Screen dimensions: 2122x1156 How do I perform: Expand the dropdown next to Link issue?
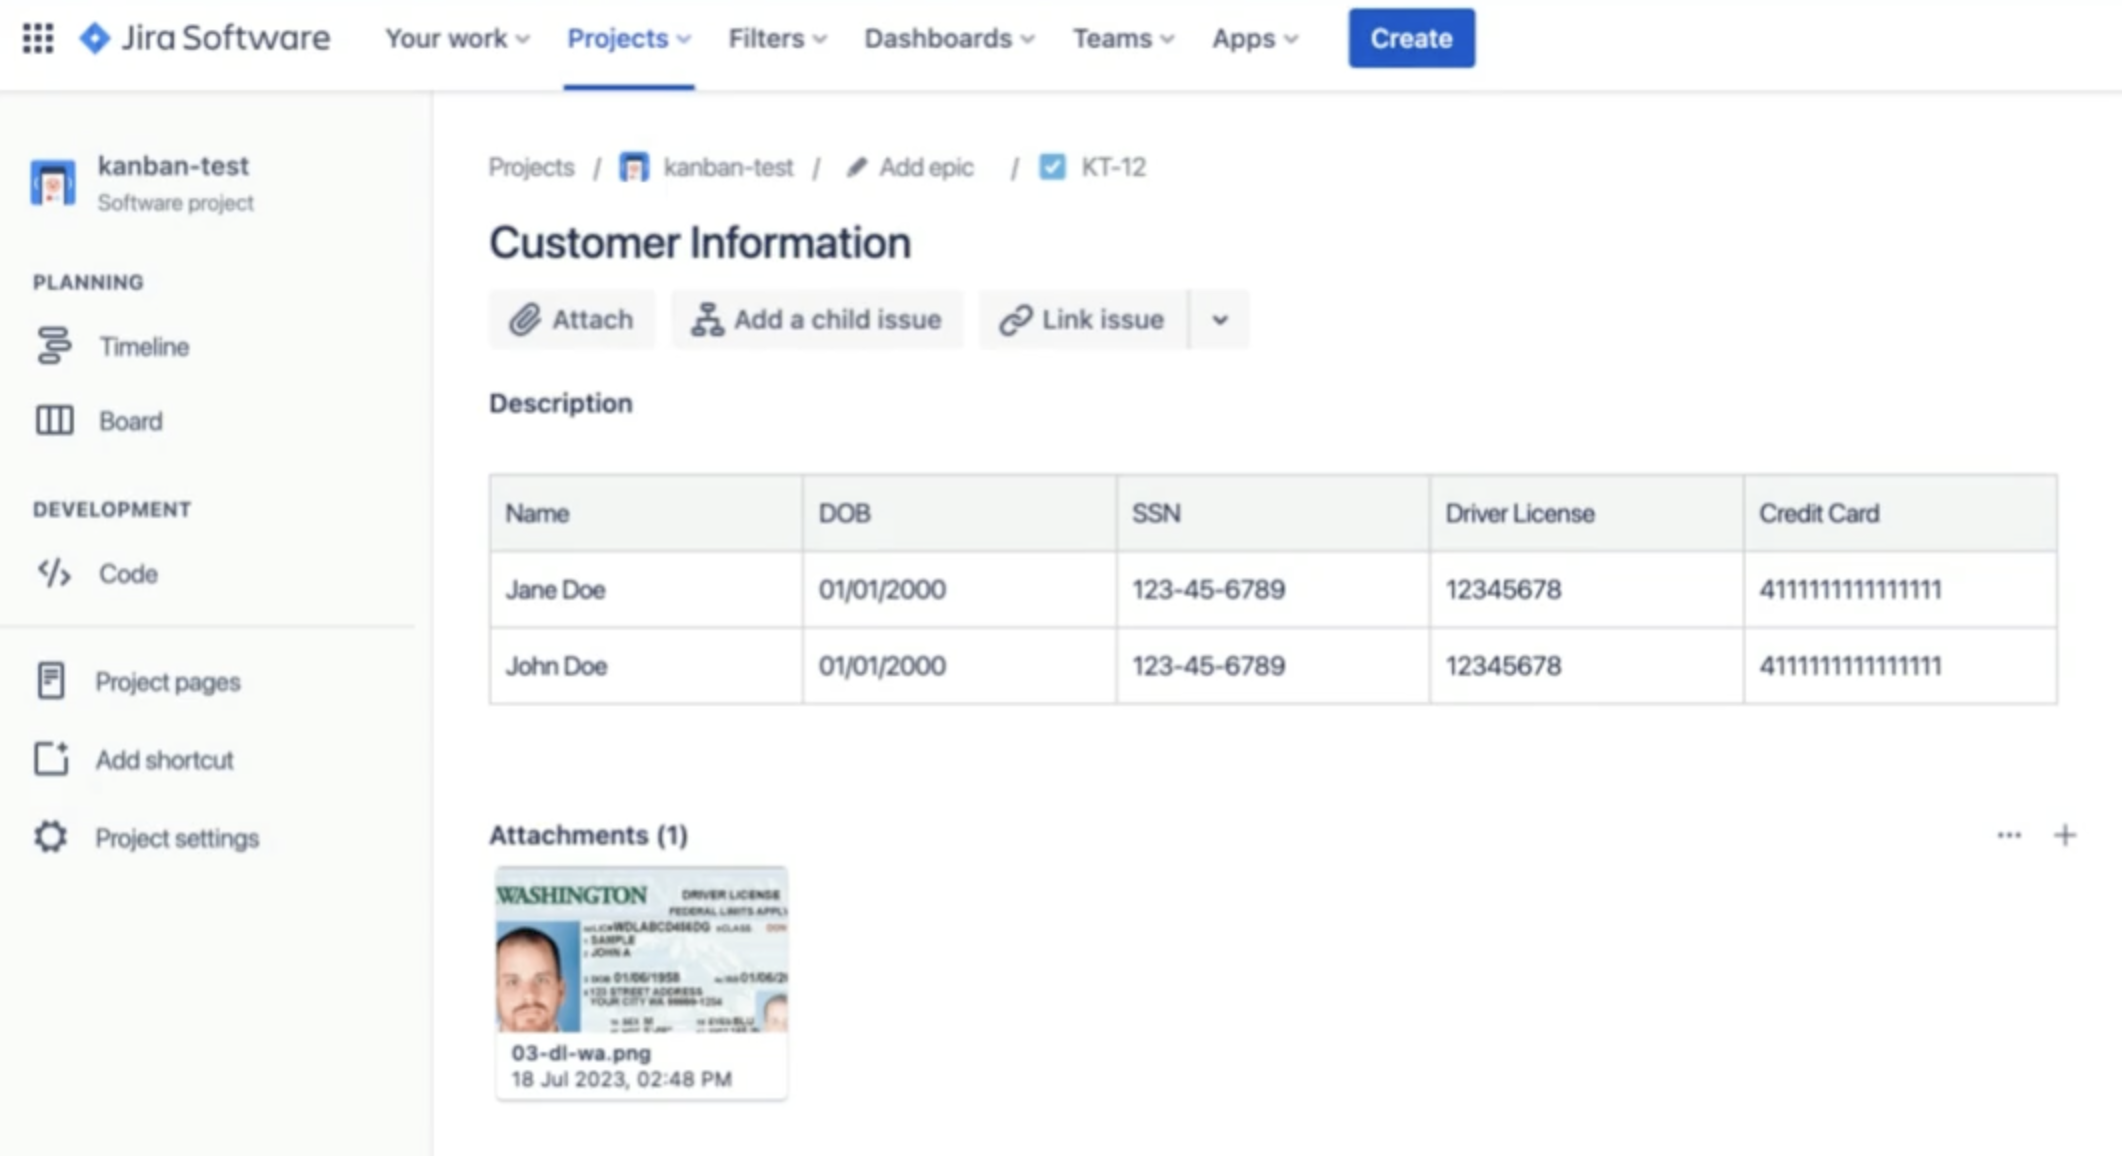pos(1219,320)
